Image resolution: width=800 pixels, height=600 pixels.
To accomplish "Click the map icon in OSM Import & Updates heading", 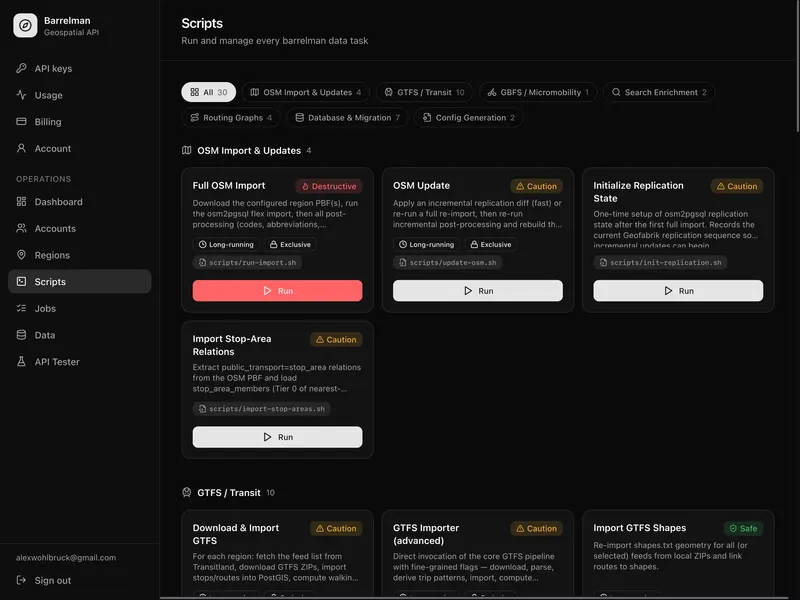I will (187, 150).
